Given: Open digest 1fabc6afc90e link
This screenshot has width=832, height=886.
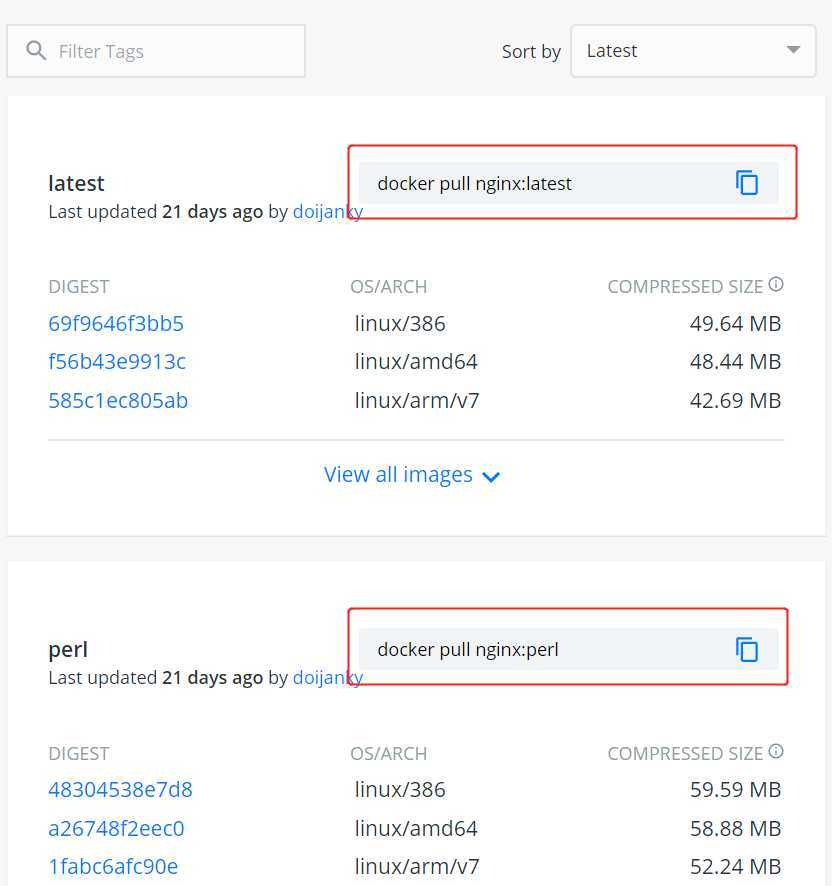Looking at the screenshot, I should [113, 866].
